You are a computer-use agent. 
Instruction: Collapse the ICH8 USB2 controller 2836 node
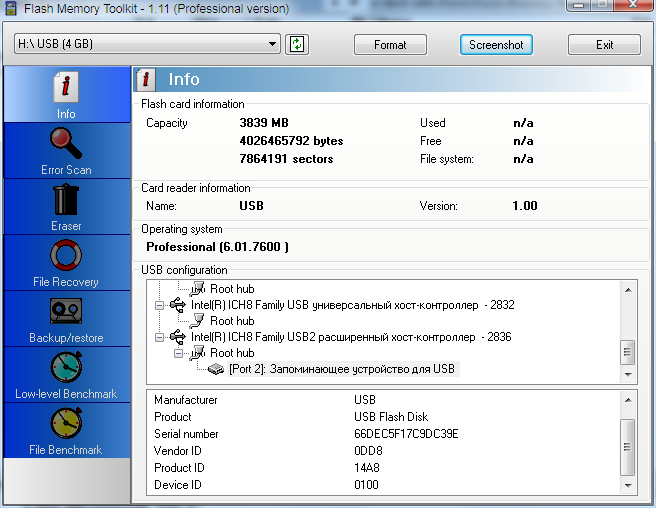[x=159, y=337]
